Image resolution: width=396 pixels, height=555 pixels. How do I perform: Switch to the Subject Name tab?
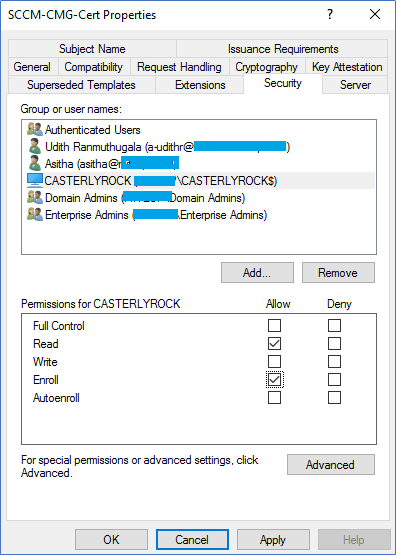(92, 48)
